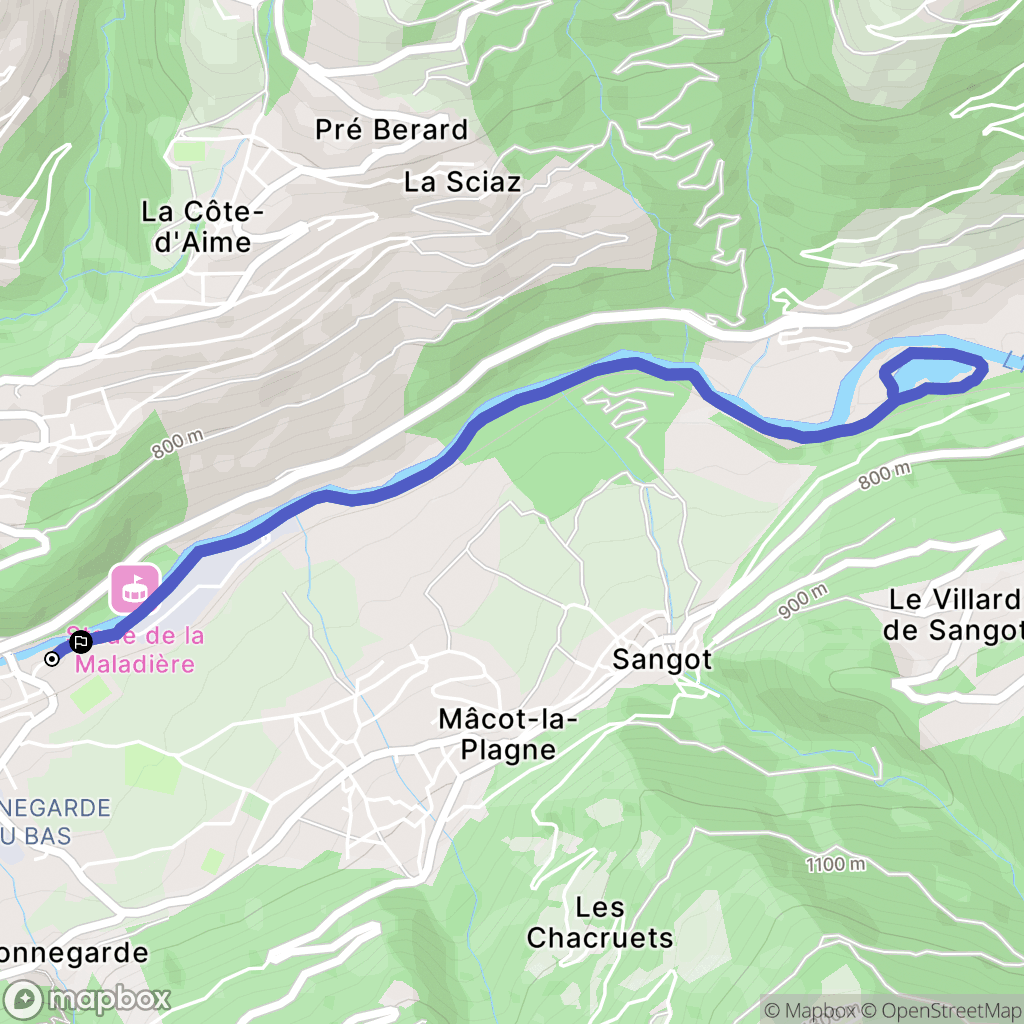Click the Mâcot-la-Plagne town label
Screen dimensions: 1024x1024
(508, 734)
